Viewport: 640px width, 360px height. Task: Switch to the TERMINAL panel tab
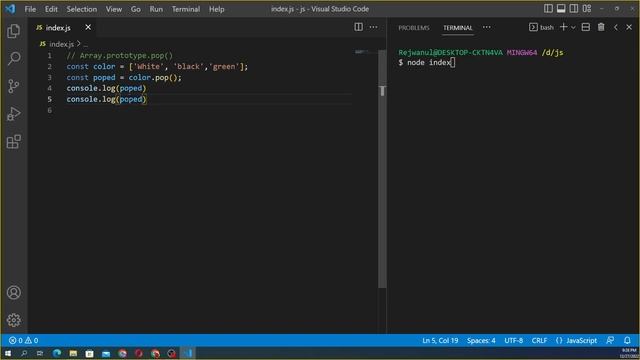pos(458,28)
